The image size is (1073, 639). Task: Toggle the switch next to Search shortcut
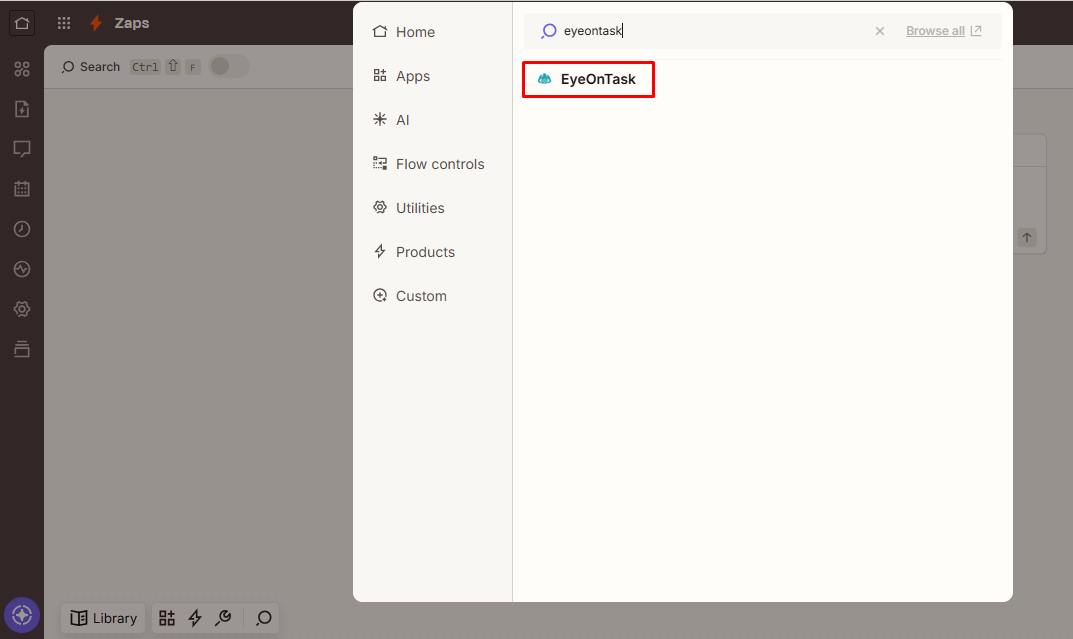(x=228, y=67)
